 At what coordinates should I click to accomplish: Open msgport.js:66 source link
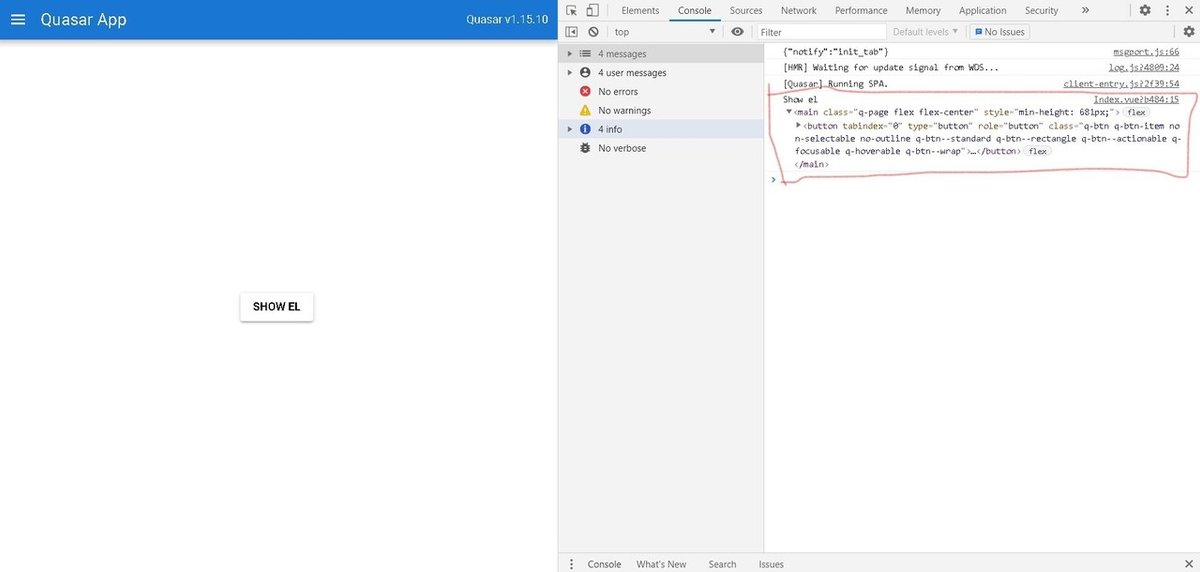pyautogui.click(x=1146, y=51)
